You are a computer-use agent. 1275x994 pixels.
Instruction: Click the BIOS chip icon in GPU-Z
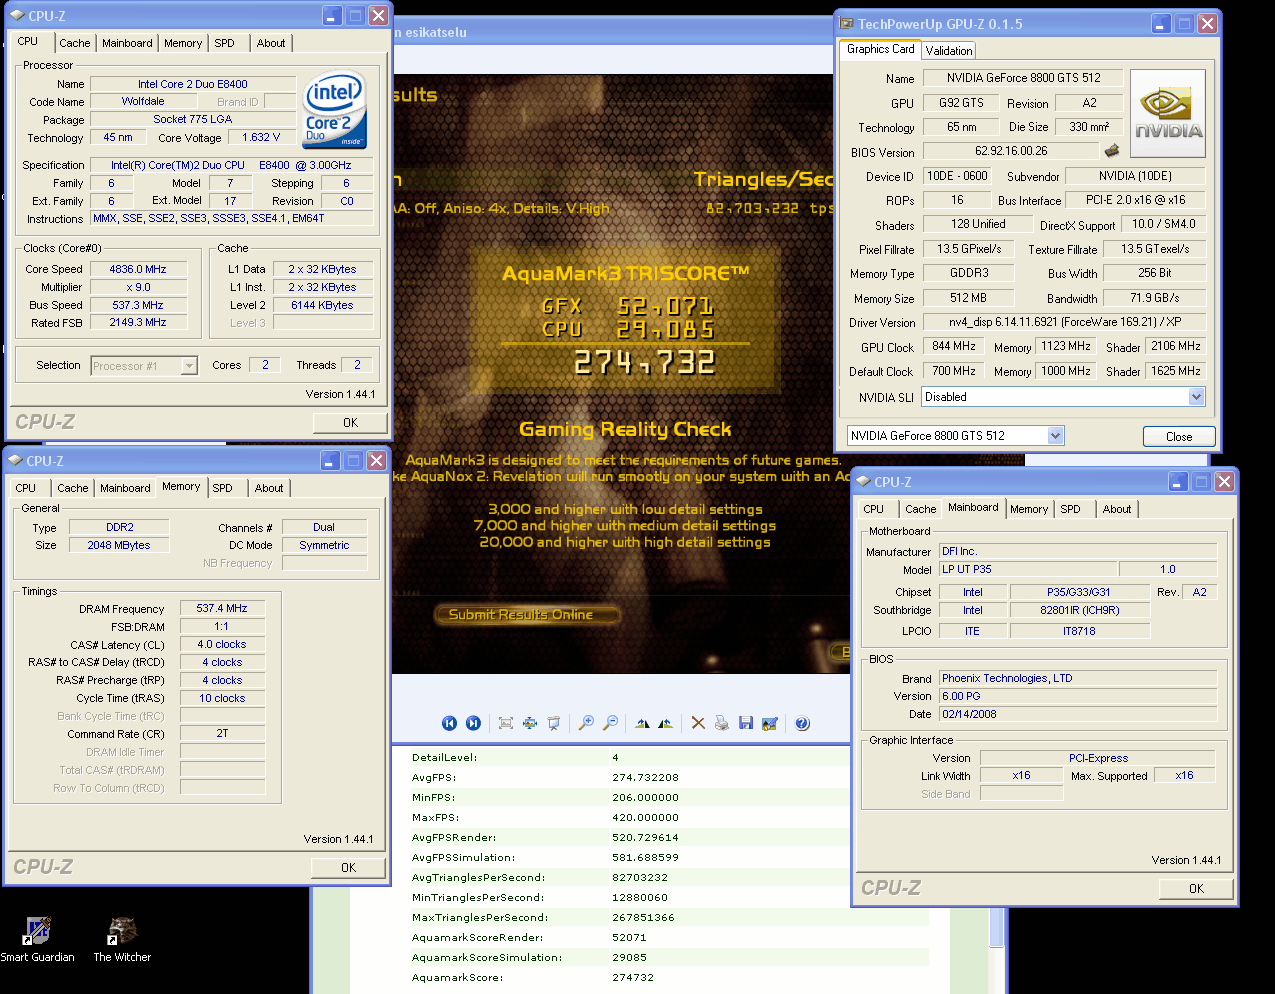1111,151
